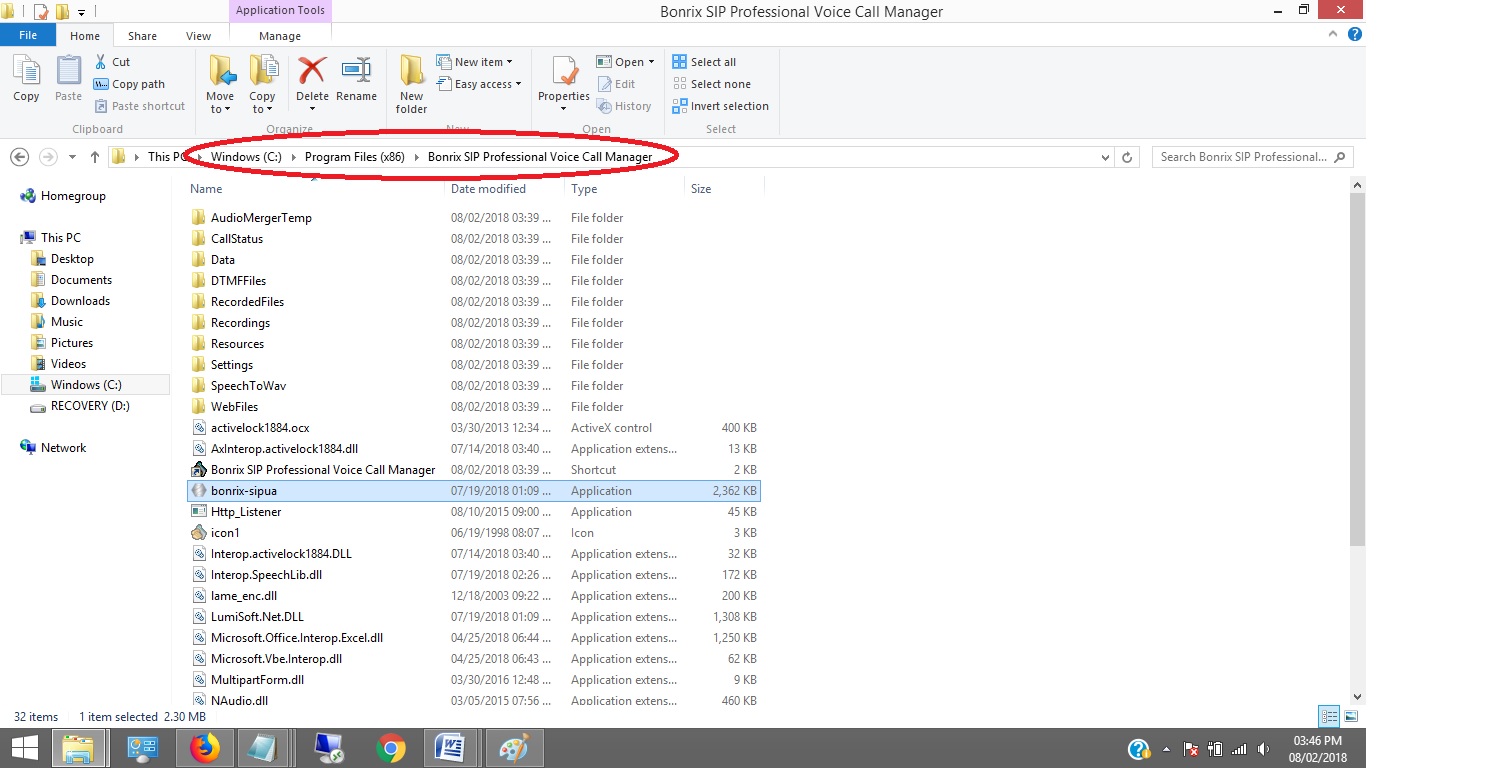
Task: Select Downloads in navigation pane
Action: click(70, 301)
